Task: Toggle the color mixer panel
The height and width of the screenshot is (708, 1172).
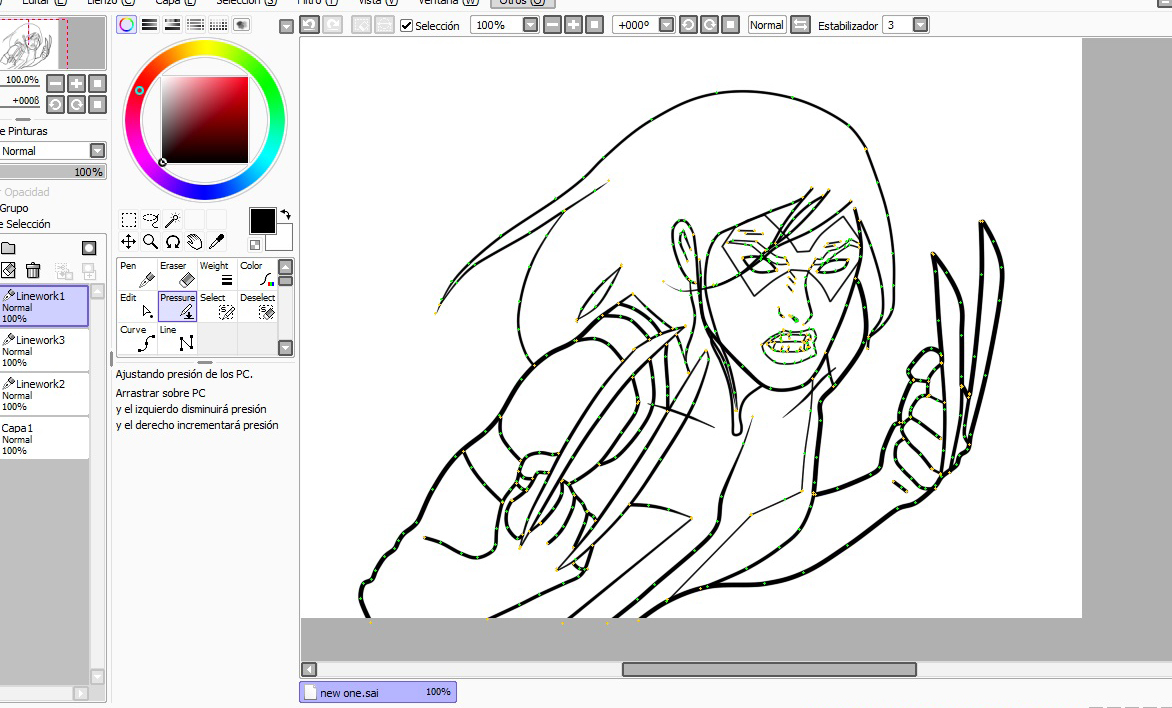Action: pyautogui.click(x=195, y=25)
